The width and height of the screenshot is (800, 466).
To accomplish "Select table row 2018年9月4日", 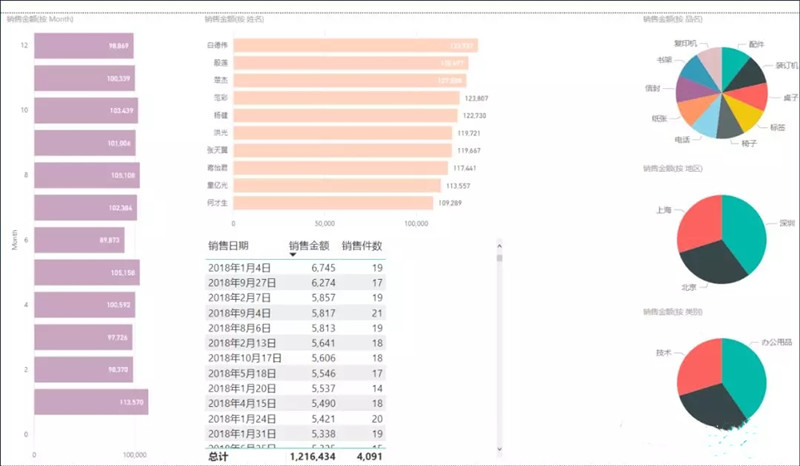I will [296, 313].
